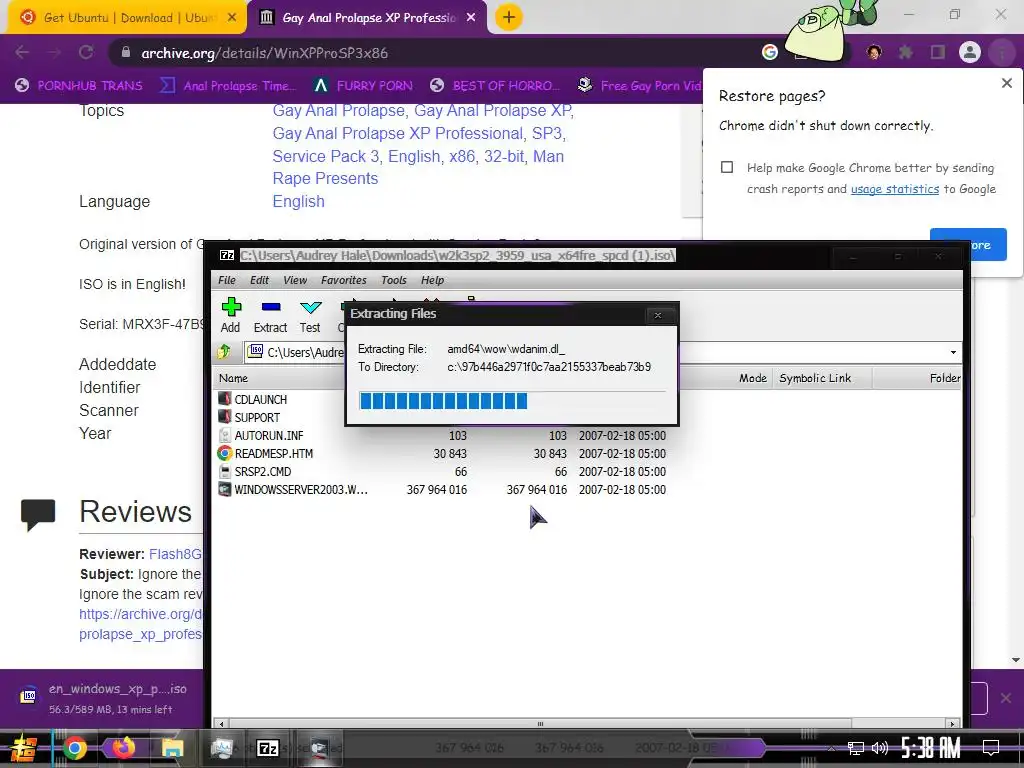1024x768 pixels.
Task: Close the Get Ubuntu tab
Action: click(x=232, y=18)
